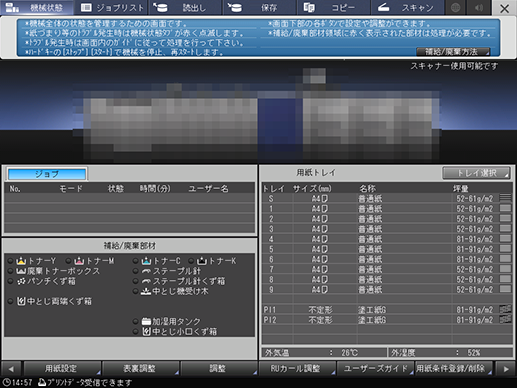Select the 中とじ両端くず箱 status indicator
The width and height of the screenshot is (517, 388).
click(x=11, y=301)
